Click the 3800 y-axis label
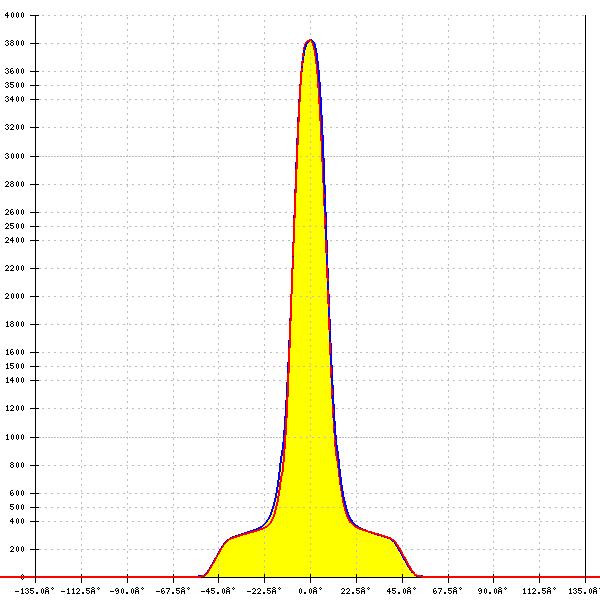The image size is (600, 600). click(x=15, y=43)
